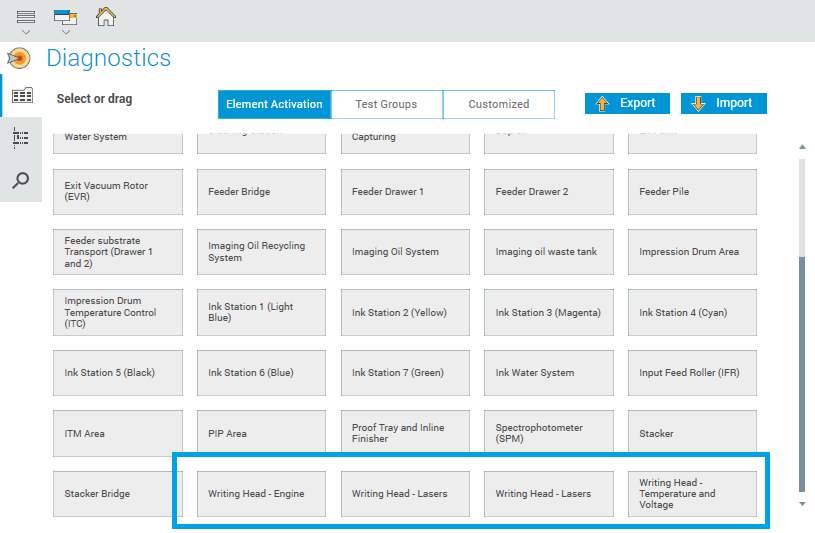815x533 pixels.
Task: Select the Imaging Oil System tile
Action: [x=405, y=252]
